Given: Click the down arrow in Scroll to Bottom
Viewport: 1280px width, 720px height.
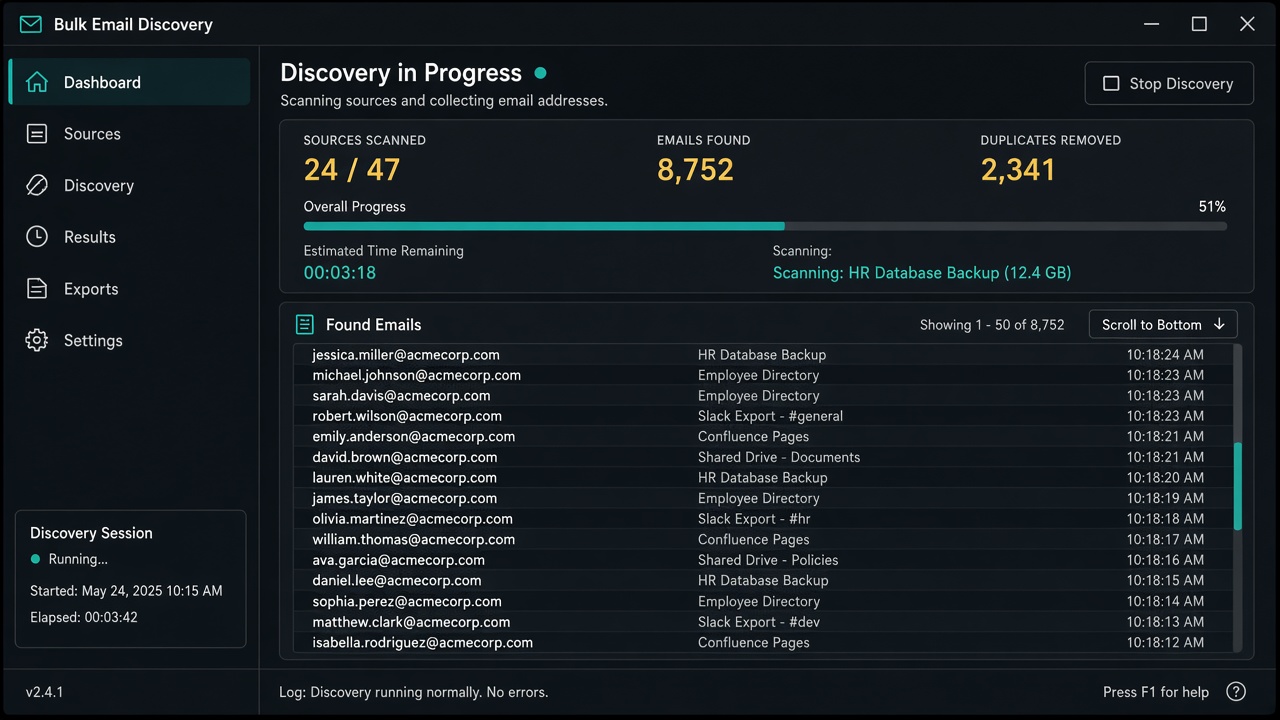Looking at the screenshot, I should click(1219, 324).
